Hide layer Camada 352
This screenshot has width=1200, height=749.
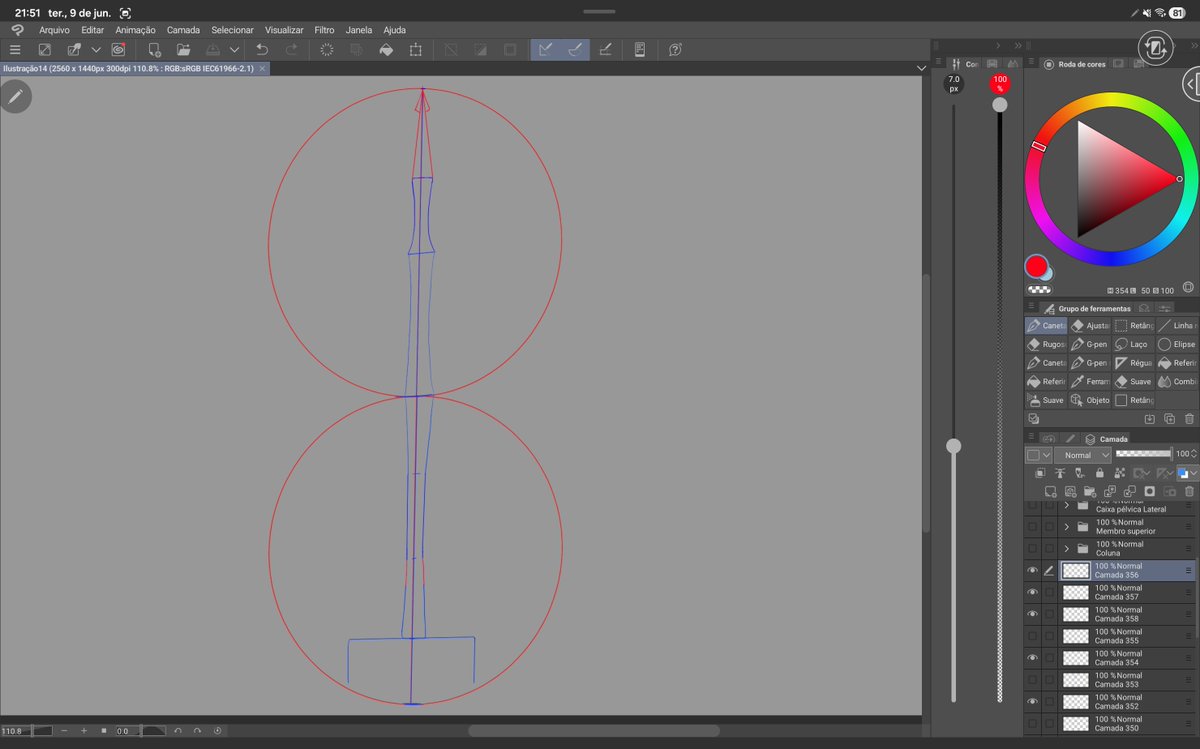(x=1033, y=702)
